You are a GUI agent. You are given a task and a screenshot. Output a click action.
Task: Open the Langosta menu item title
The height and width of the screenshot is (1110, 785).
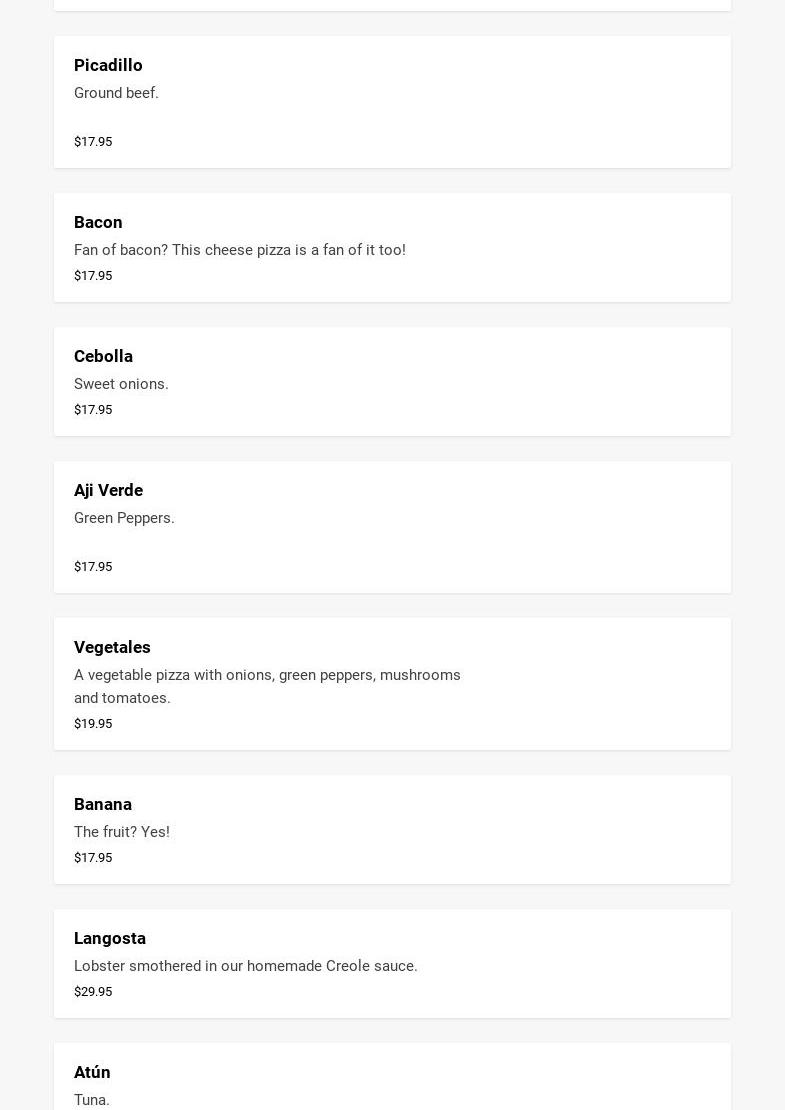[110, 938]
